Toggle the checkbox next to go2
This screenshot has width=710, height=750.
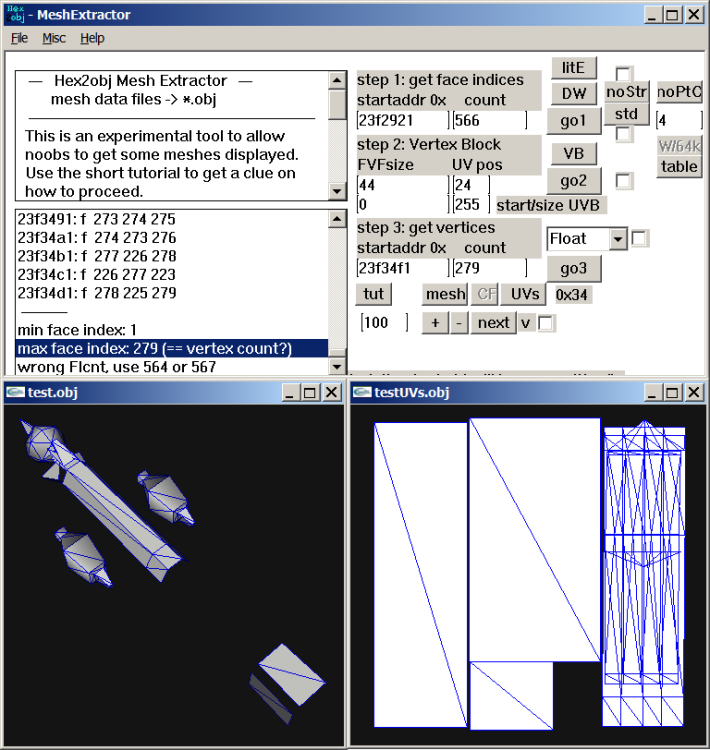[623, 181]
